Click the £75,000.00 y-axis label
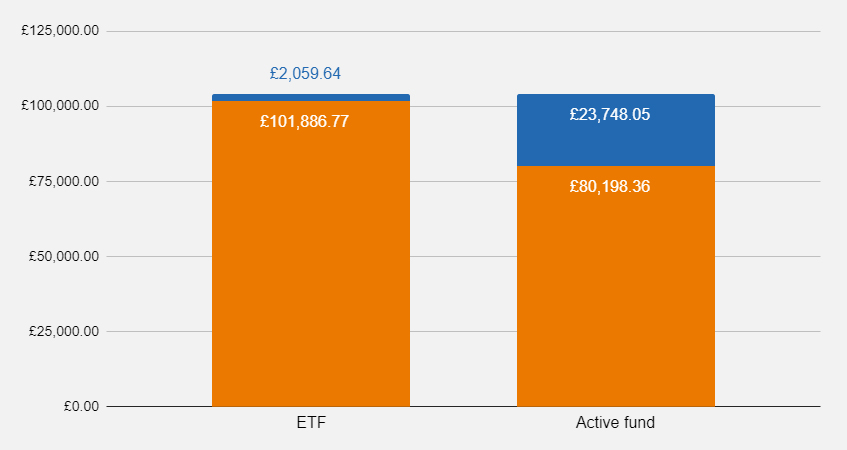This screenshot has width=847, height=450. [63, 181]
